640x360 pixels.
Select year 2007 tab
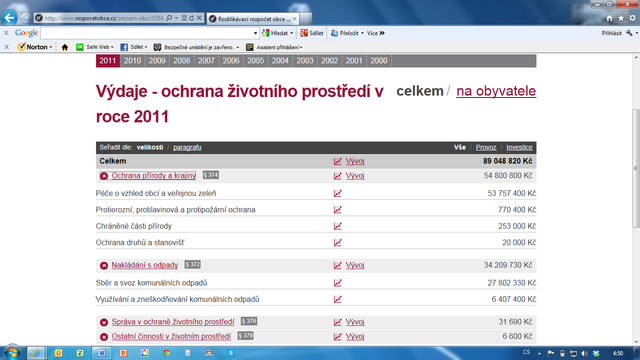pos(206,61)
